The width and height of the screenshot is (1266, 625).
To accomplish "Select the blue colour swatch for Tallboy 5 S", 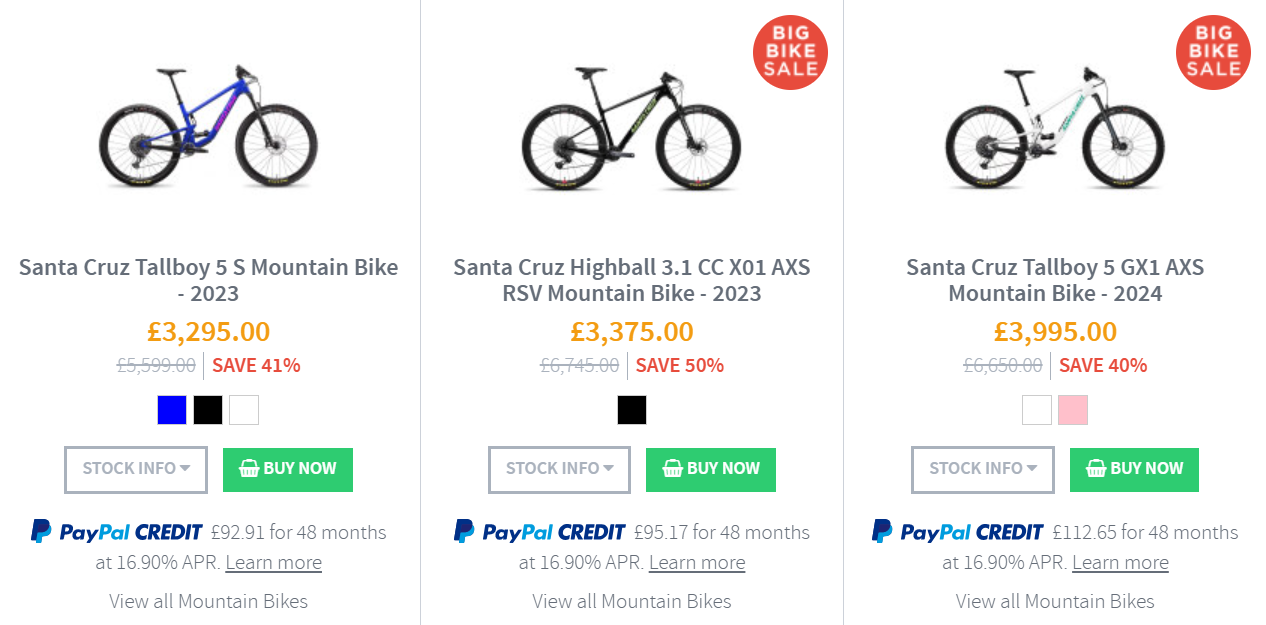I will click(172, 410).
